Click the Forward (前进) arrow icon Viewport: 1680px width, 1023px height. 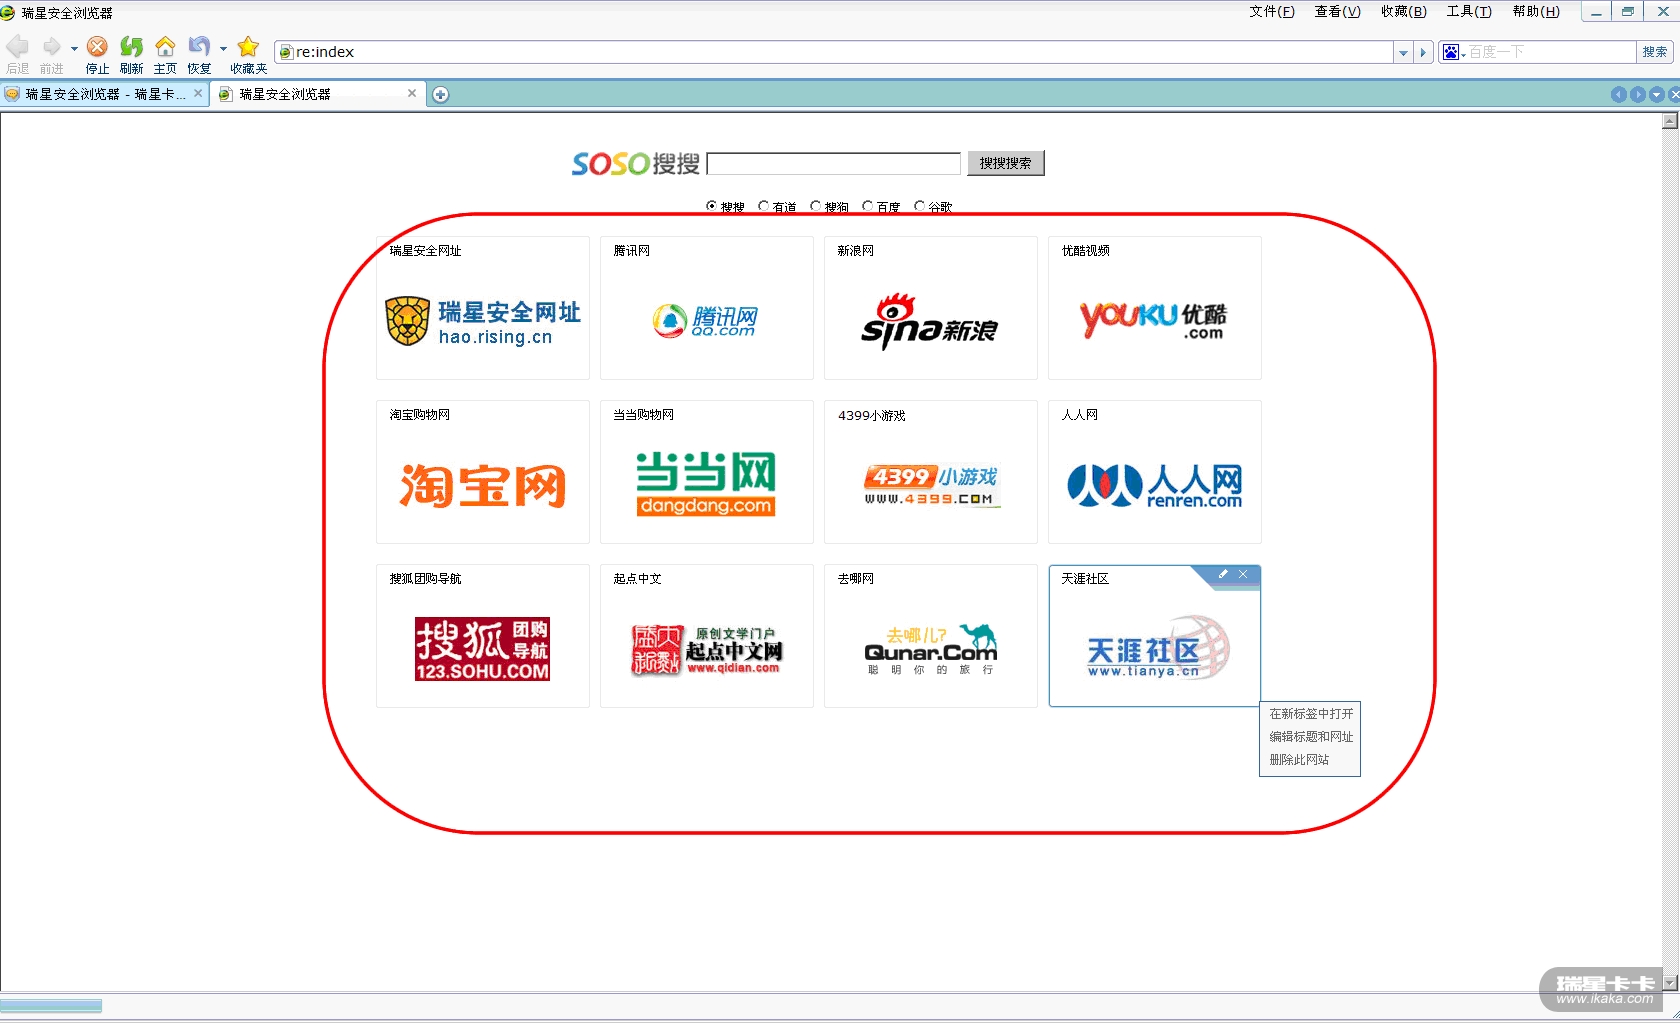point(51,46)
